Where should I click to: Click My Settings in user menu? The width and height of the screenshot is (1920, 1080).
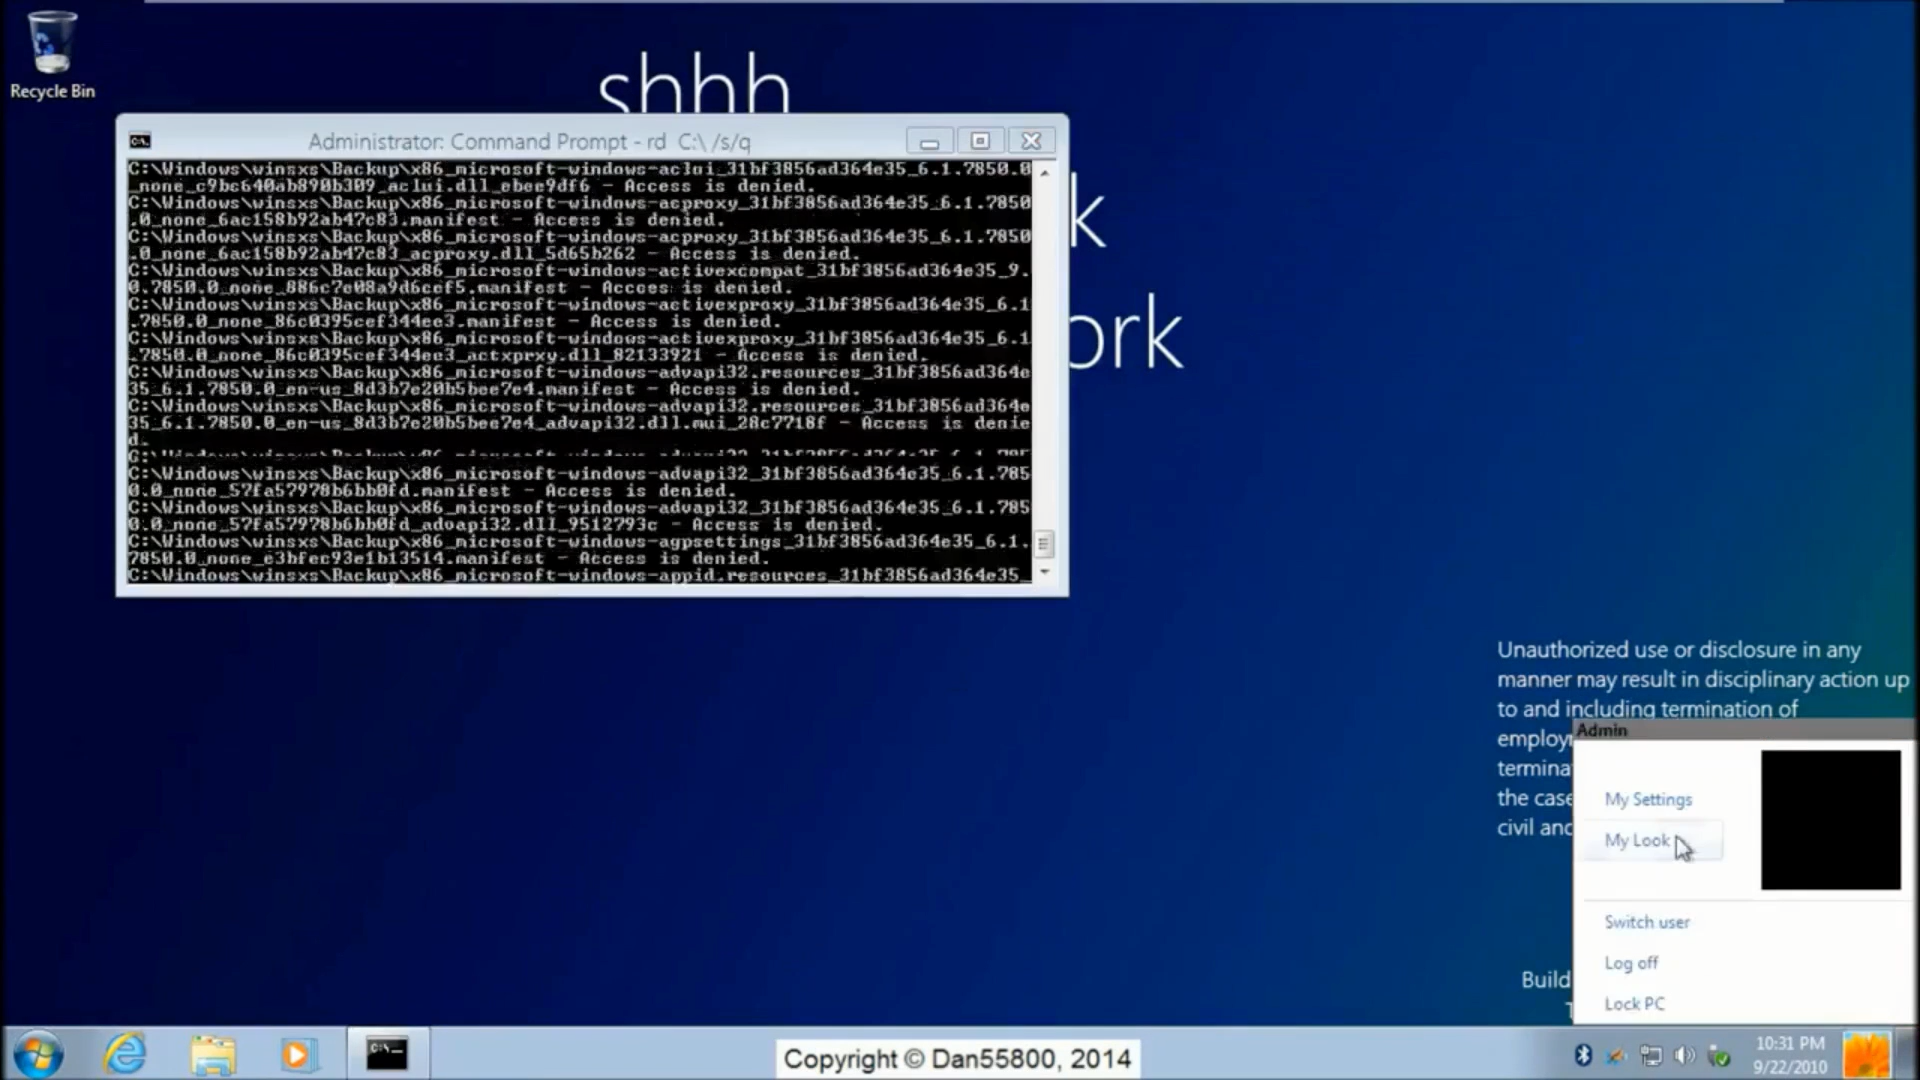pos(1648,799)
